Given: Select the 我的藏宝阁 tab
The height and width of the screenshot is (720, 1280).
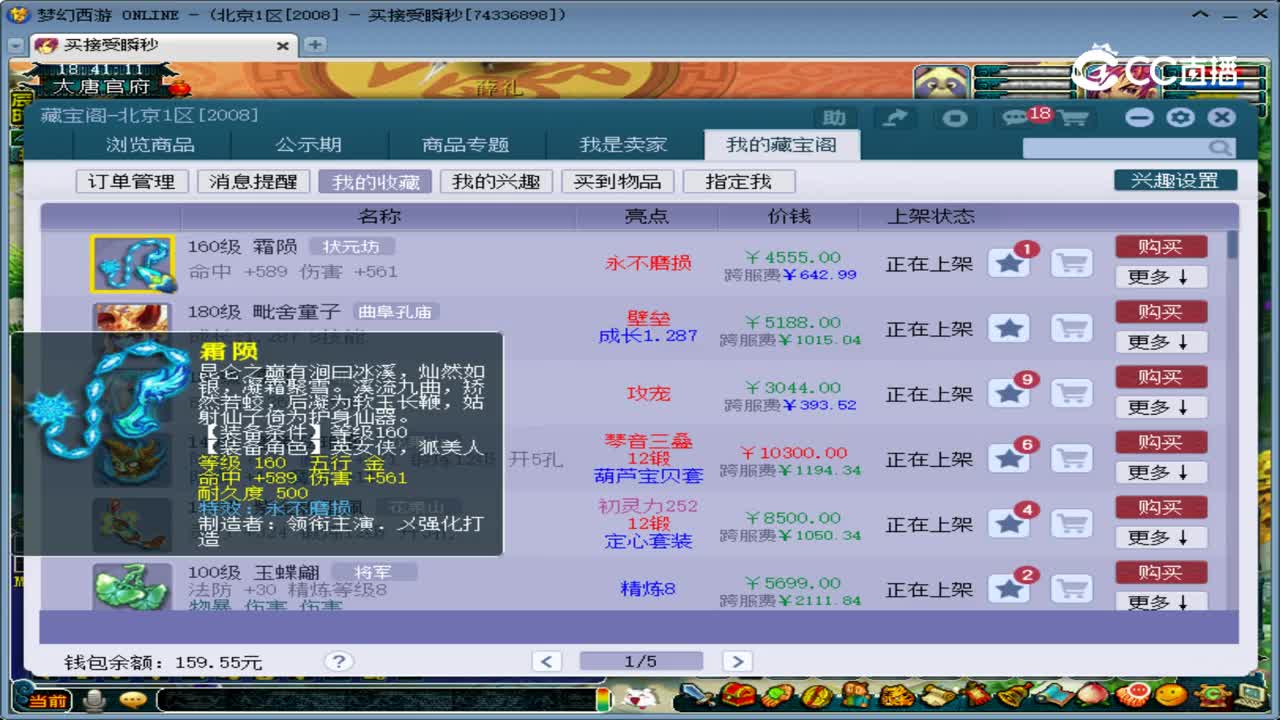Looking at the screenshot, I should point(780,145).
